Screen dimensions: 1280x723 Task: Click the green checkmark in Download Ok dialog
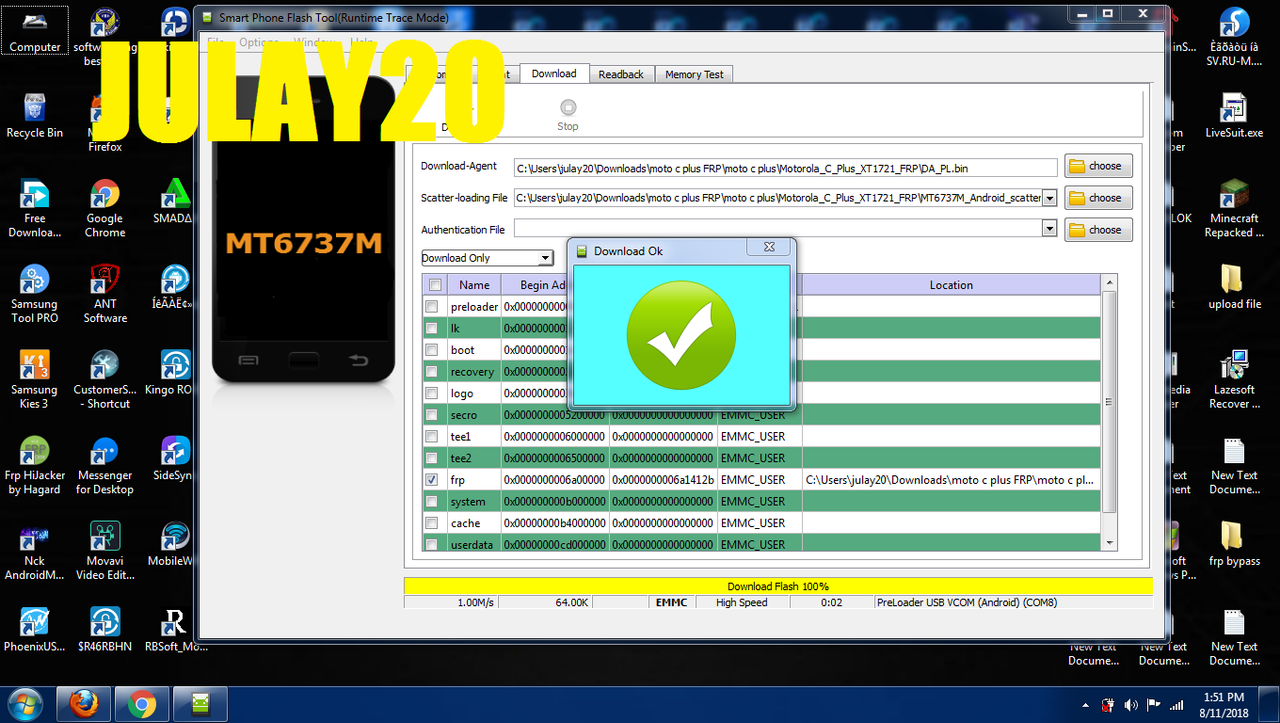681,335
